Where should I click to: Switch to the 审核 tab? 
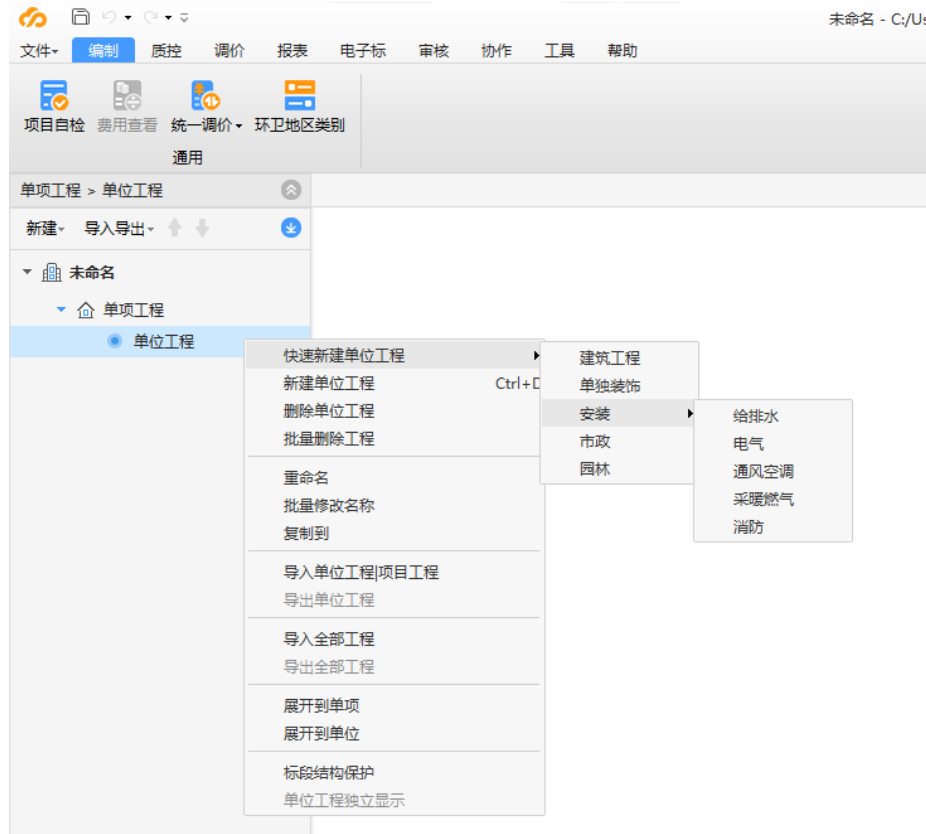click(433, 51)
